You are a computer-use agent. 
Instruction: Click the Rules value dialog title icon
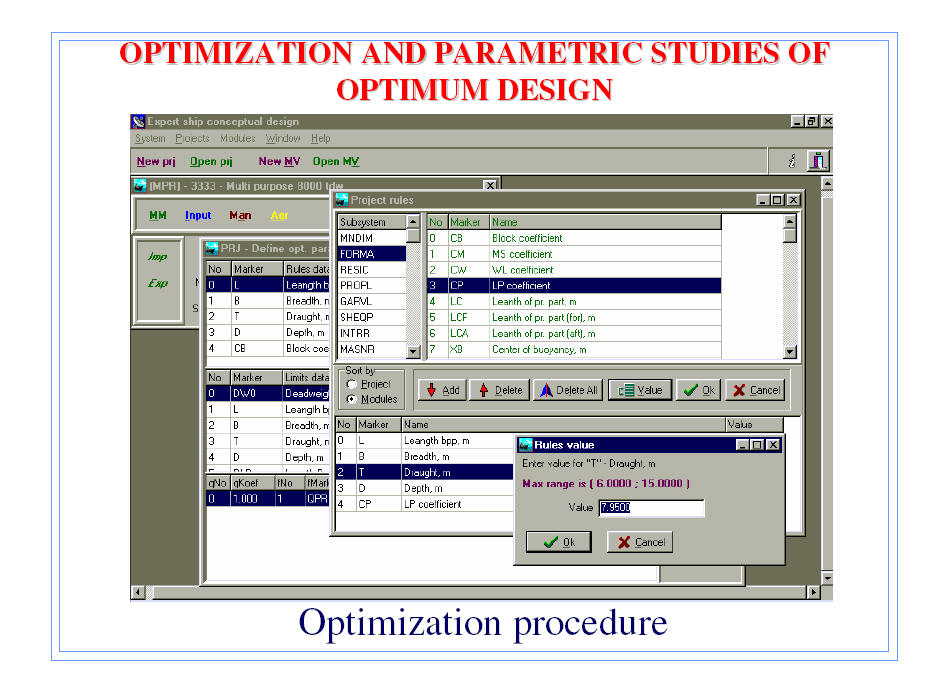[x=525, y=445]
